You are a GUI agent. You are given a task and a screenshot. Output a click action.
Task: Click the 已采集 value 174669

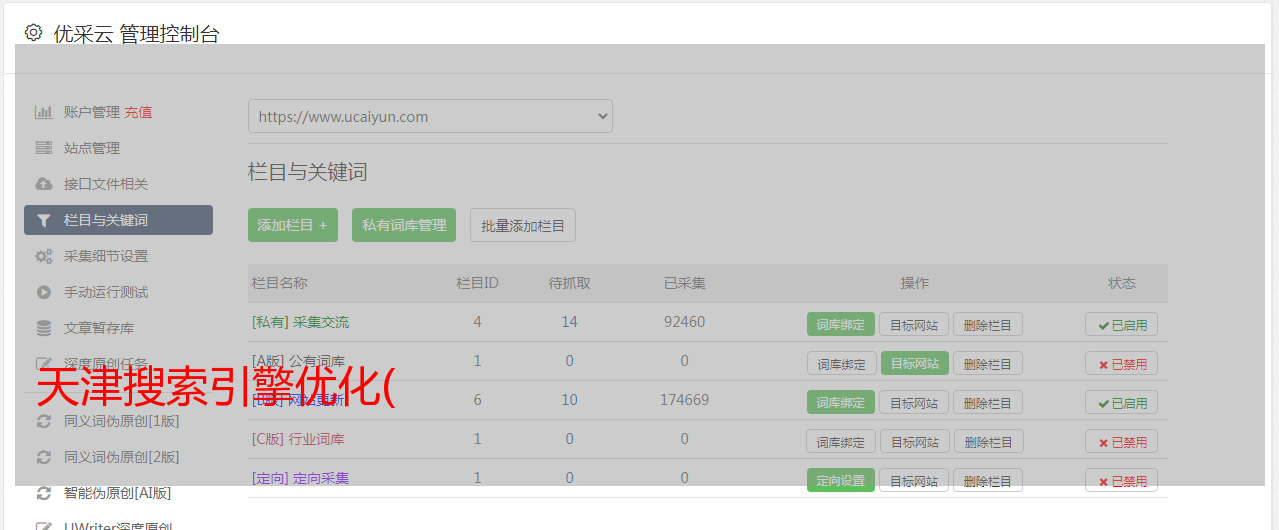685,400
